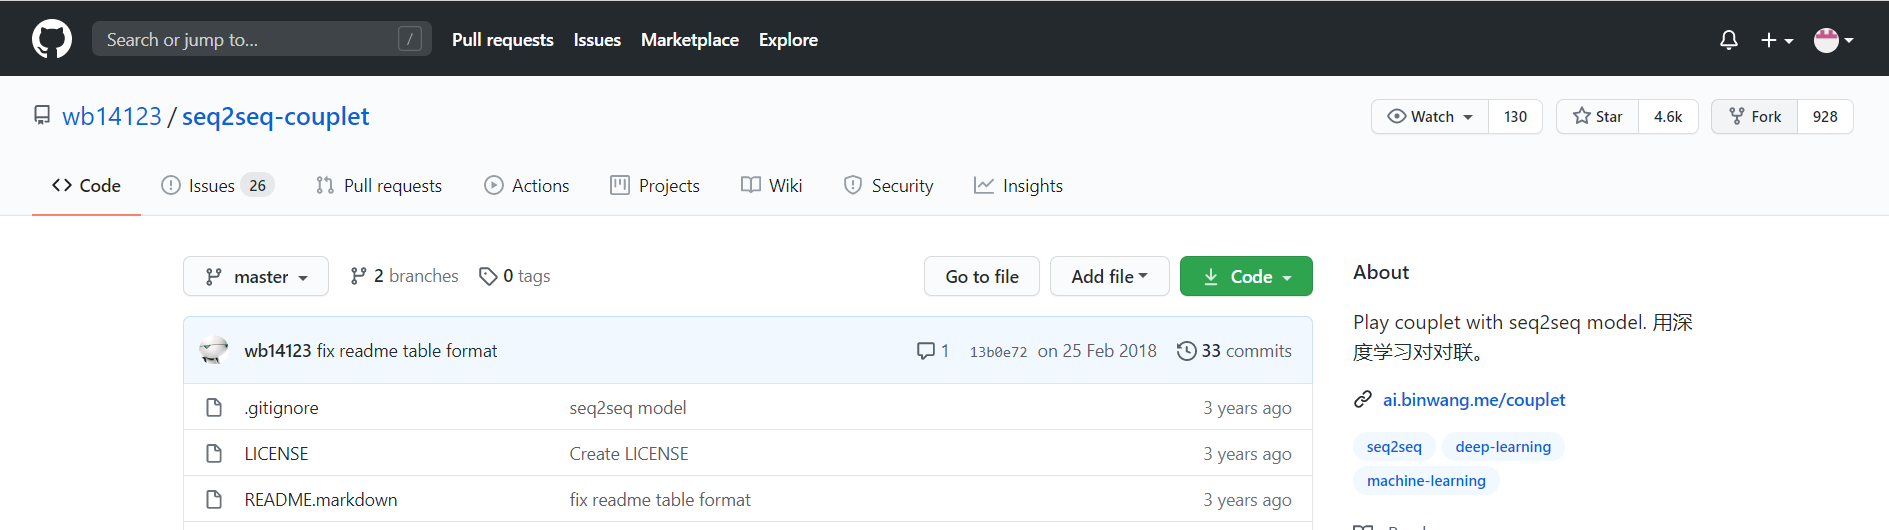1889x530 pixels.
Task: Toggle Watch on this repository
Action: coord(1430,117)
